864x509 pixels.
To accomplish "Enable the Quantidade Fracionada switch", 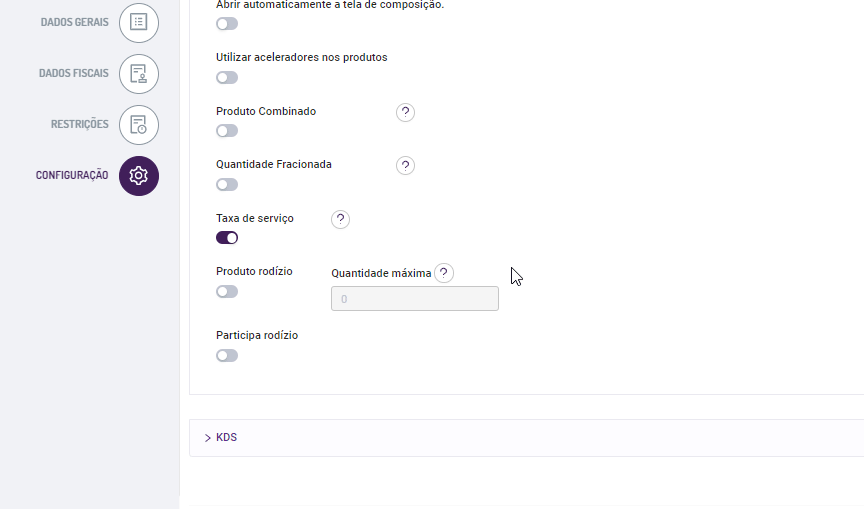I will (227, 184).
